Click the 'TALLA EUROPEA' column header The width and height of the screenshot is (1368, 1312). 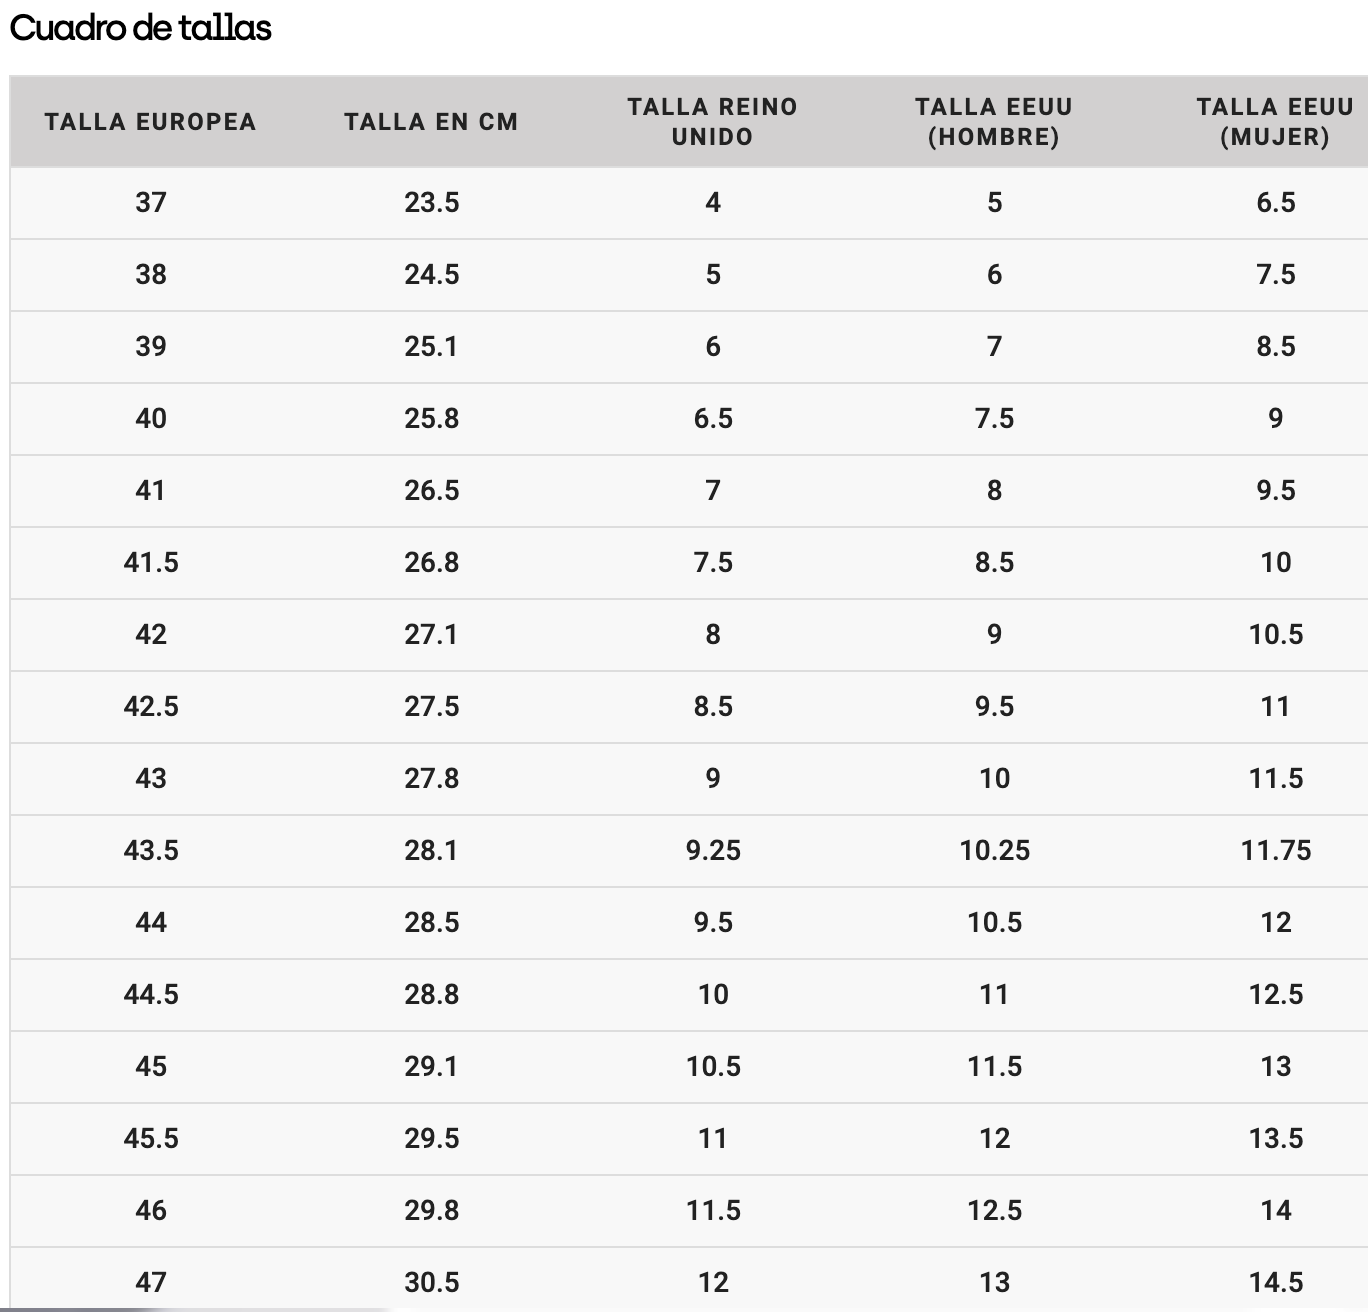tap(151, 122)
